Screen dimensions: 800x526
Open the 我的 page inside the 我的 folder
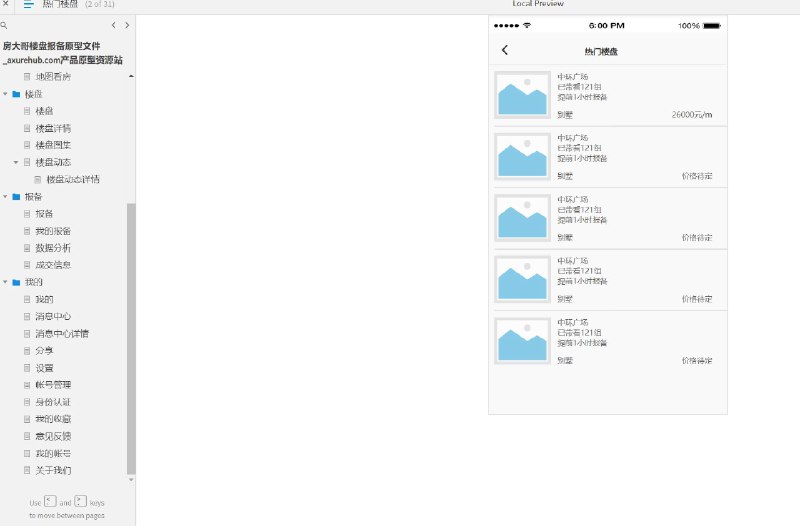44,299
